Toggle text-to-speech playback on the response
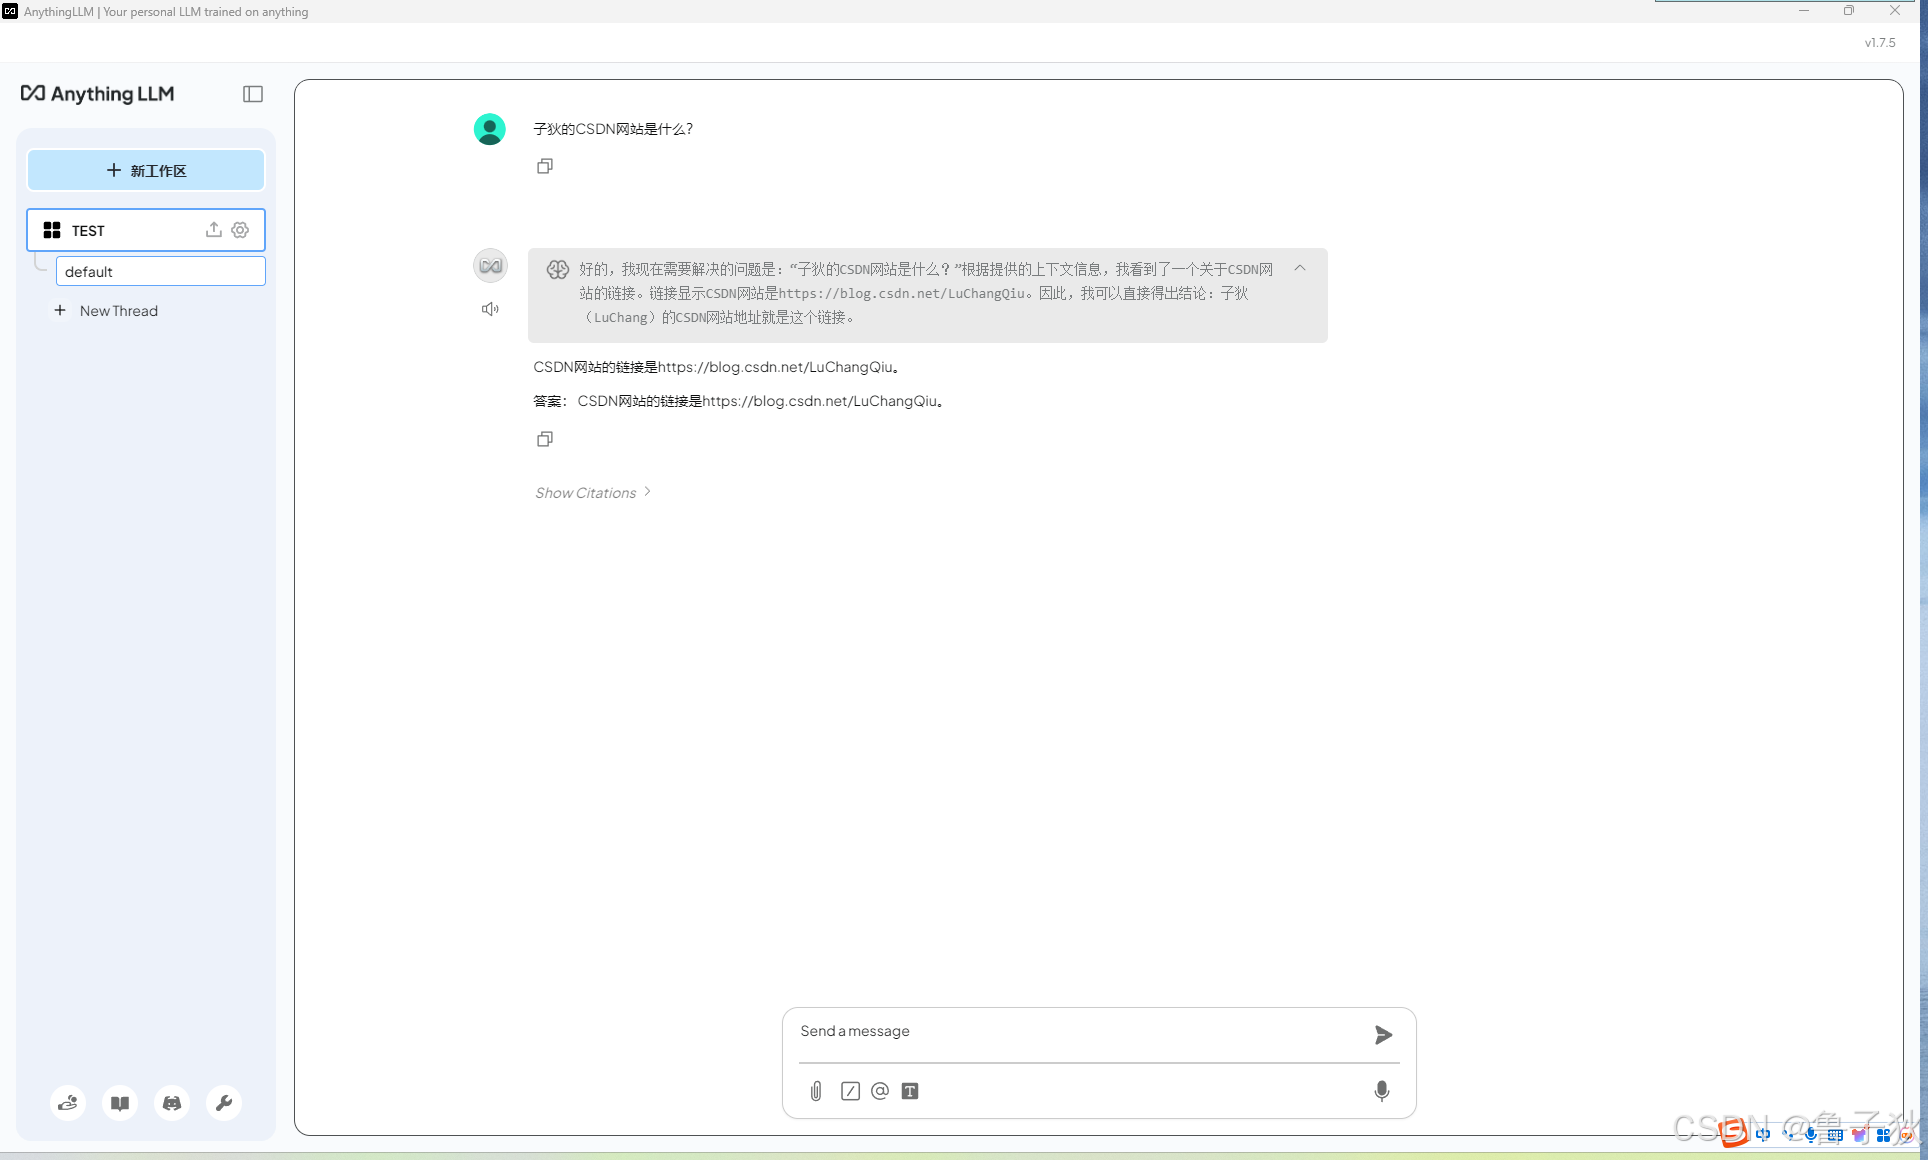 pyautogui.click(x=489, y=308)
